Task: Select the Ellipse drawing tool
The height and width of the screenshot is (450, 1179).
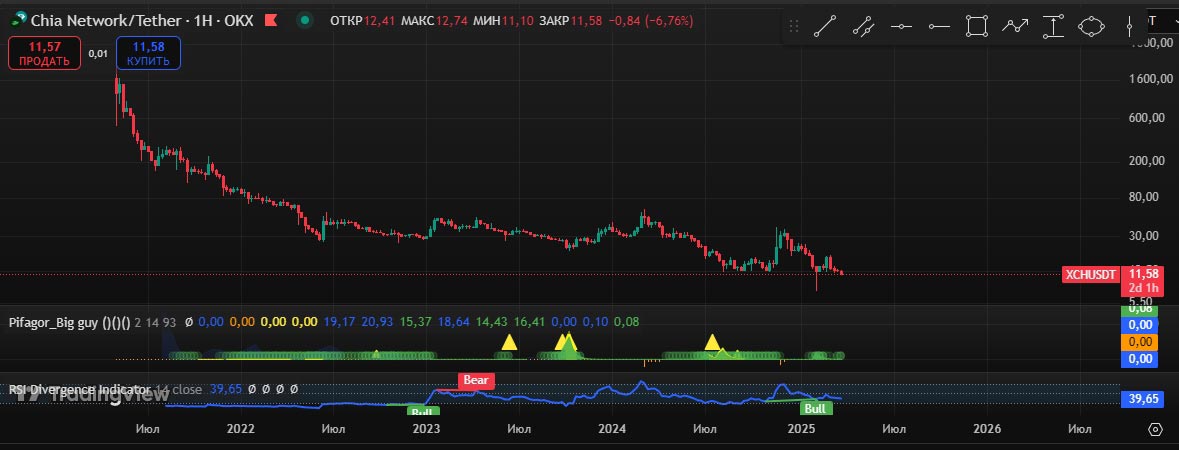Action: tap(1091, 27)
